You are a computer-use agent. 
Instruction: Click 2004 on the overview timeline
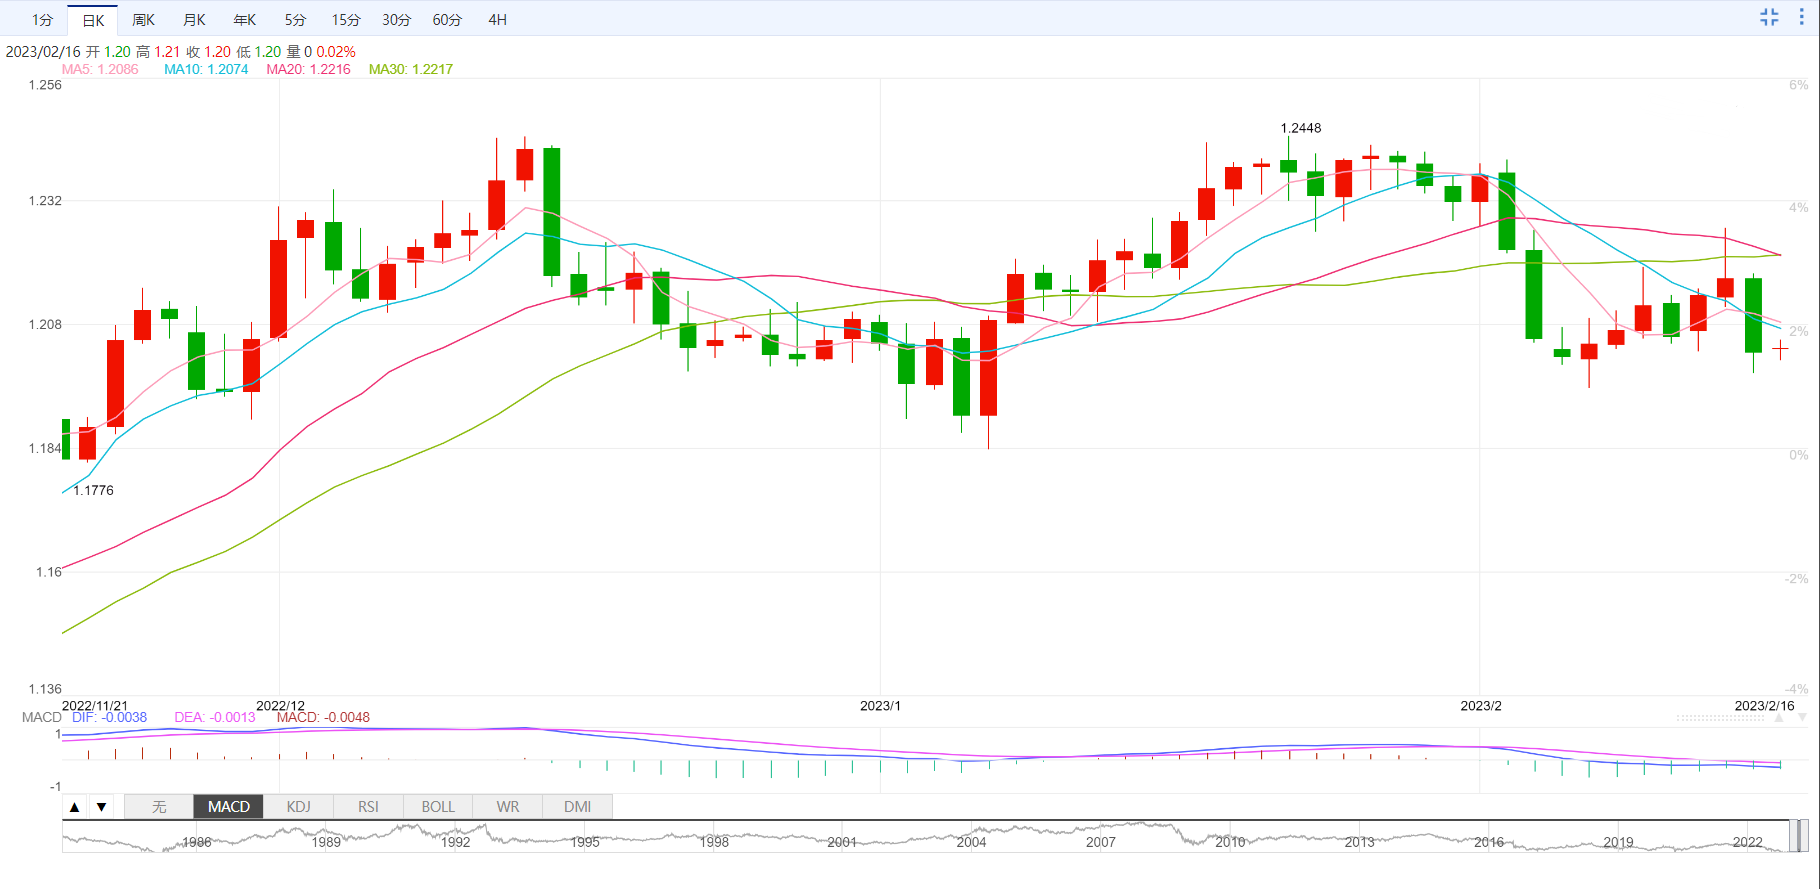[971, 842]
